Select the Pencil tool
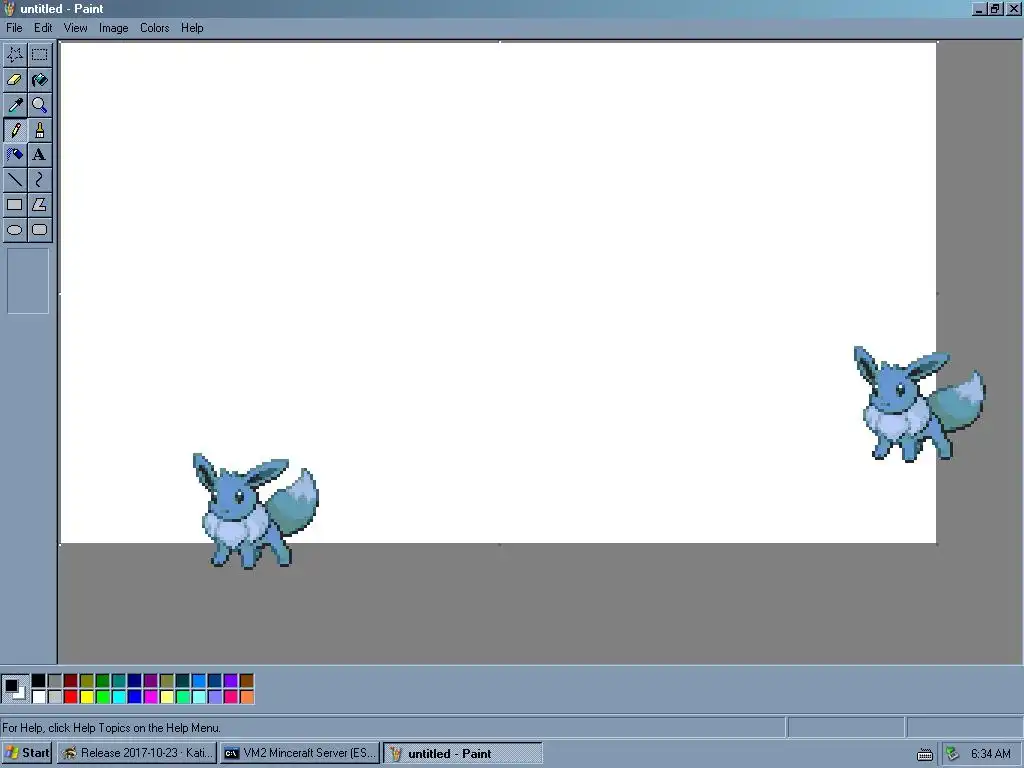This screenshot has width=1024, height=768. pos(15,130)
